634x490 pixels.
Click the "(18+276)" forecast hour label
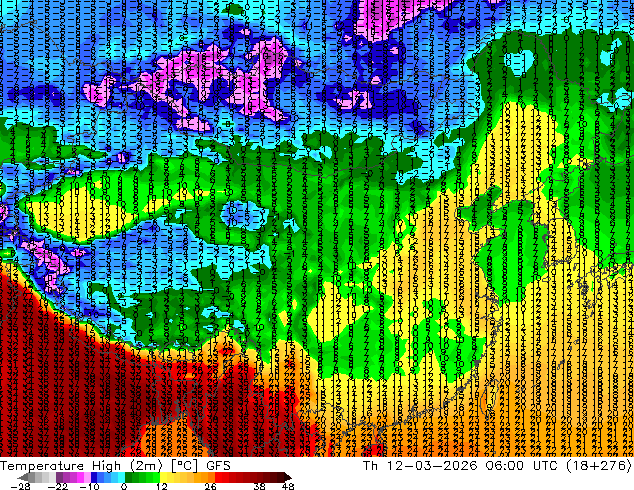[x=598, y=466]
